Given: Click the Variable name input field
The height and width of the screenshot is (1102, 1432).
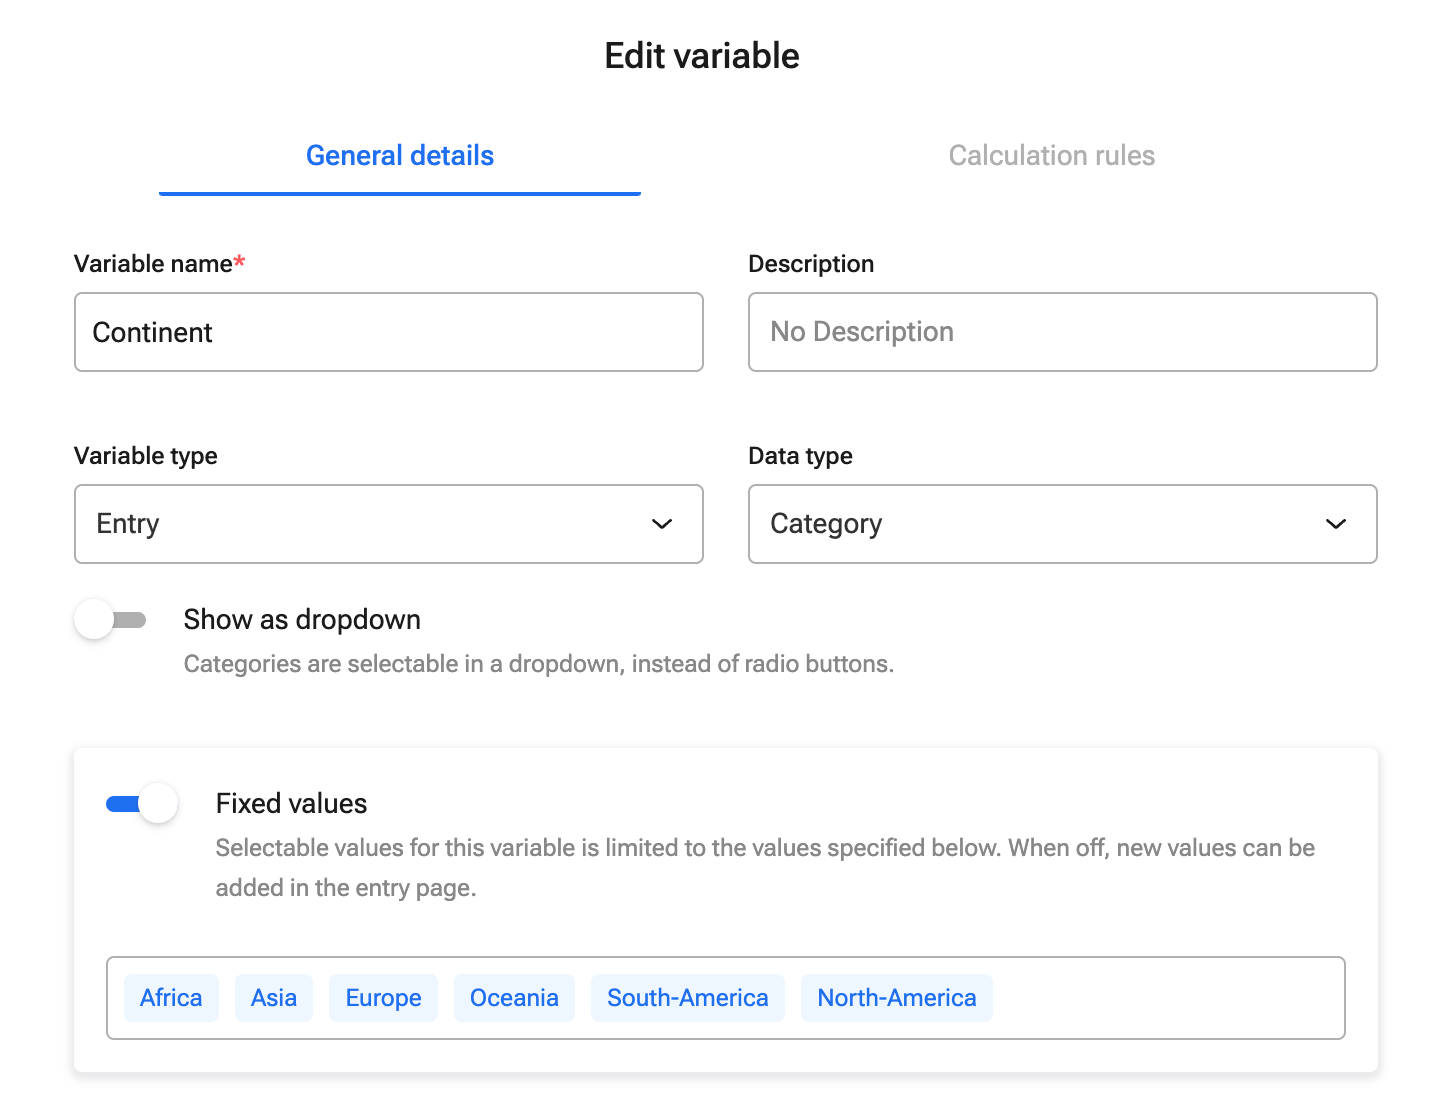Looking at the screenshot, I should (388, 332).
